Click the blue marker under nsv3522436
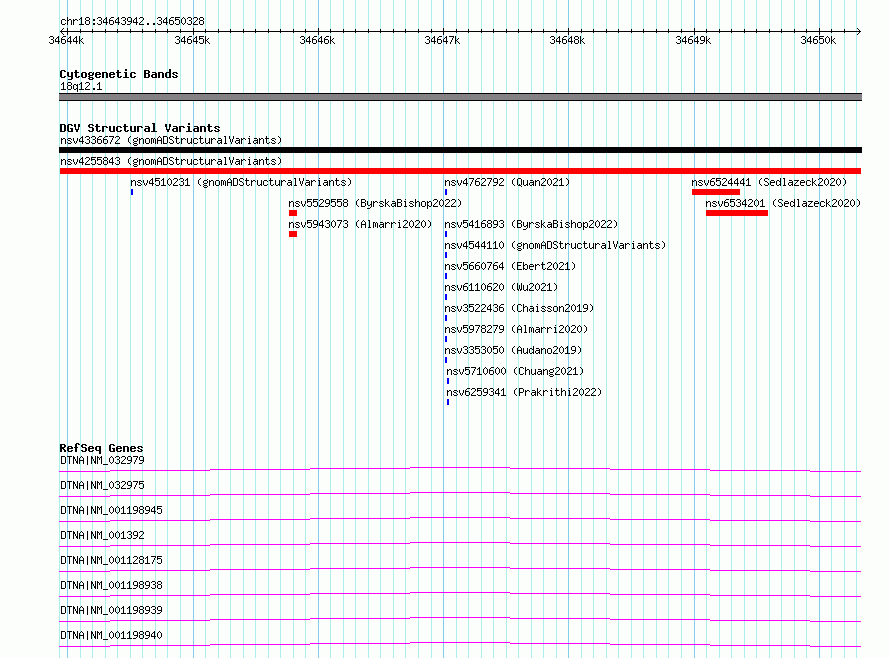The image size is (890, 658). pyautogui.click(x=446, y=318)
